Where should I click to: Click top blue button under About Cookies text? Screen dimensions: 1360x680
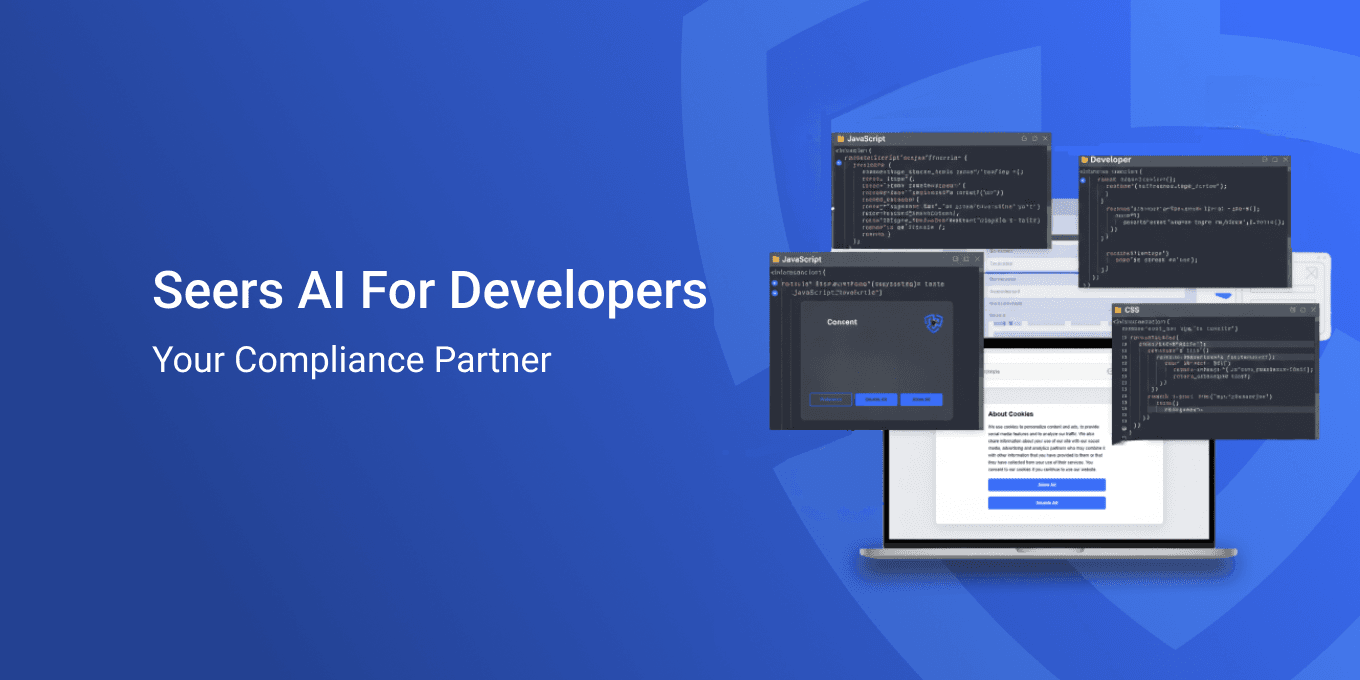(x=1046, y=485)
